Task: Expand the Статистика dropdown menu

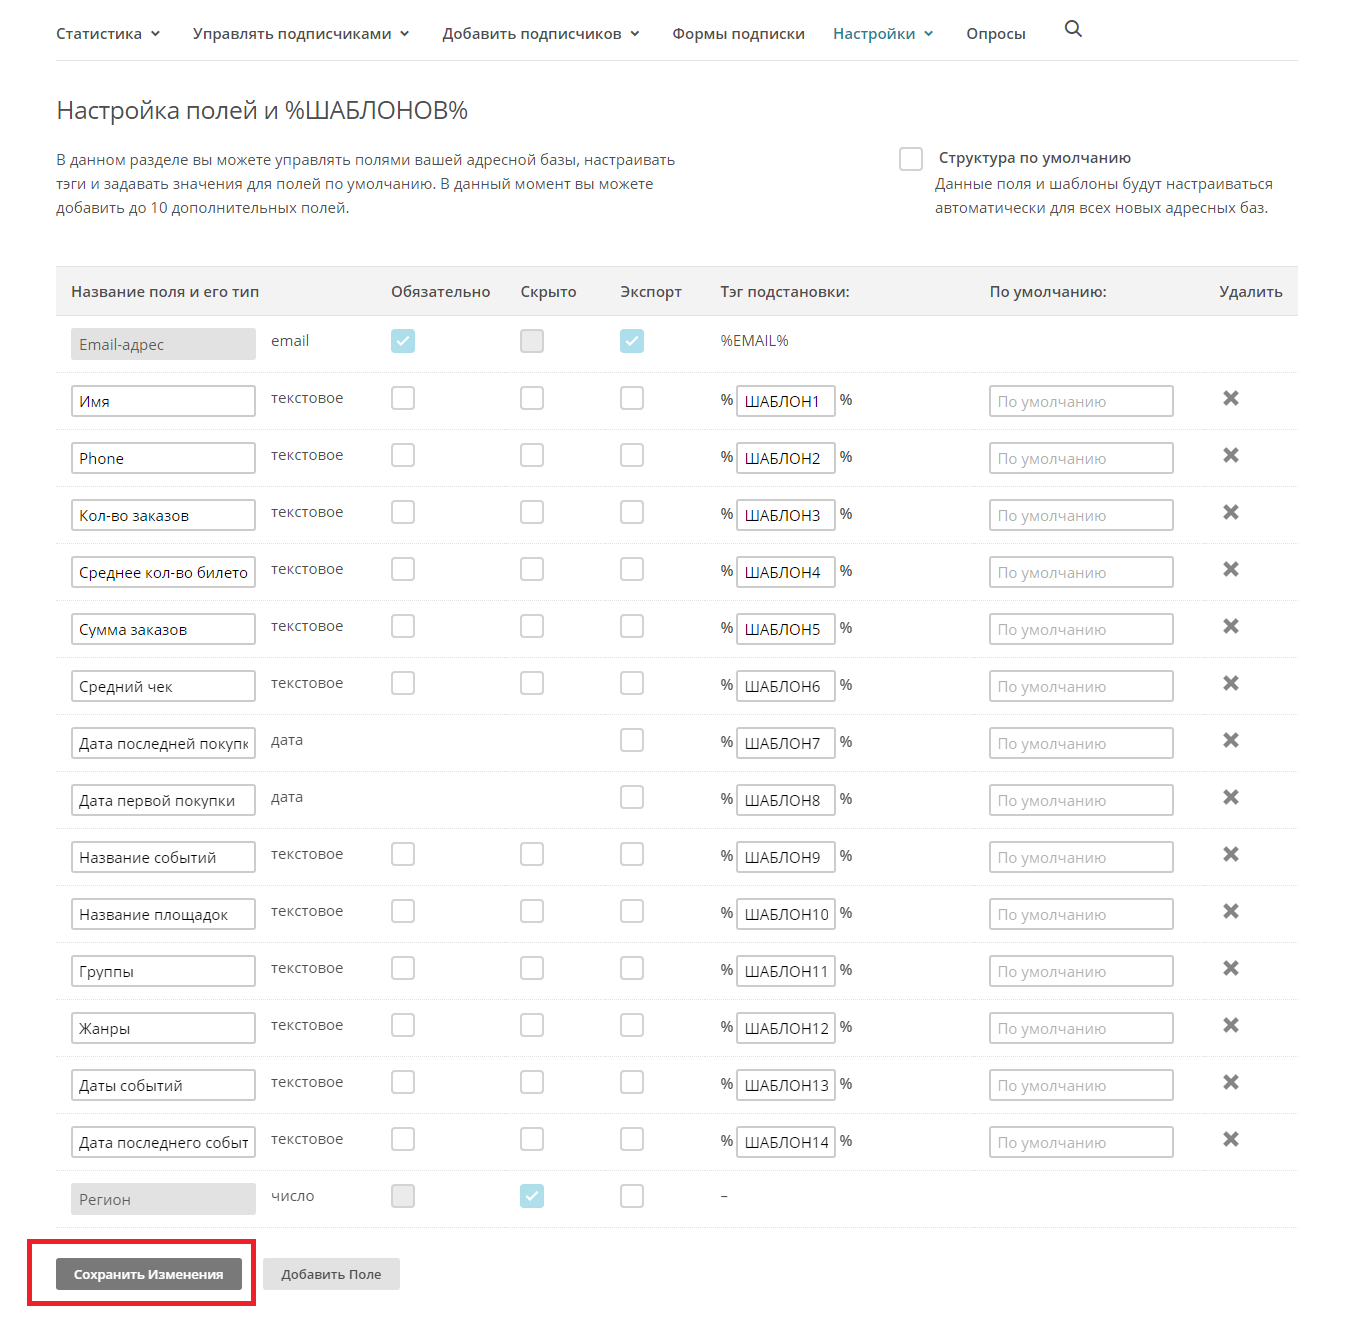Action: click(108, 34)
